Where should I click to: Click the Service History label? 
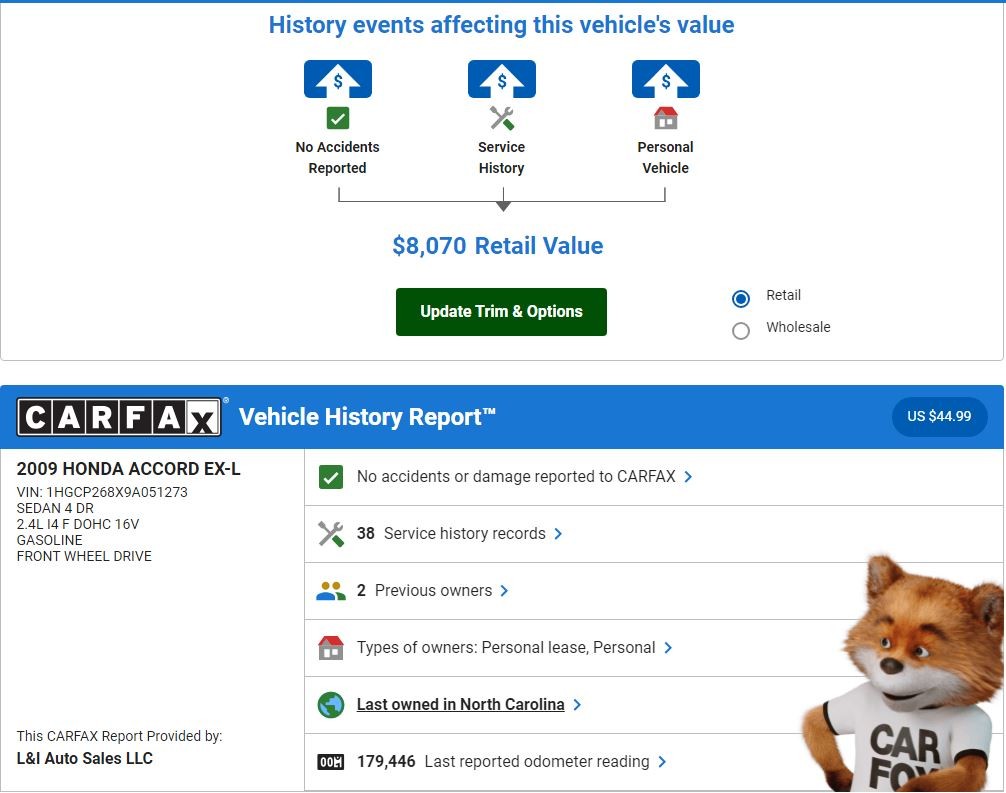(x=502, y=157)
